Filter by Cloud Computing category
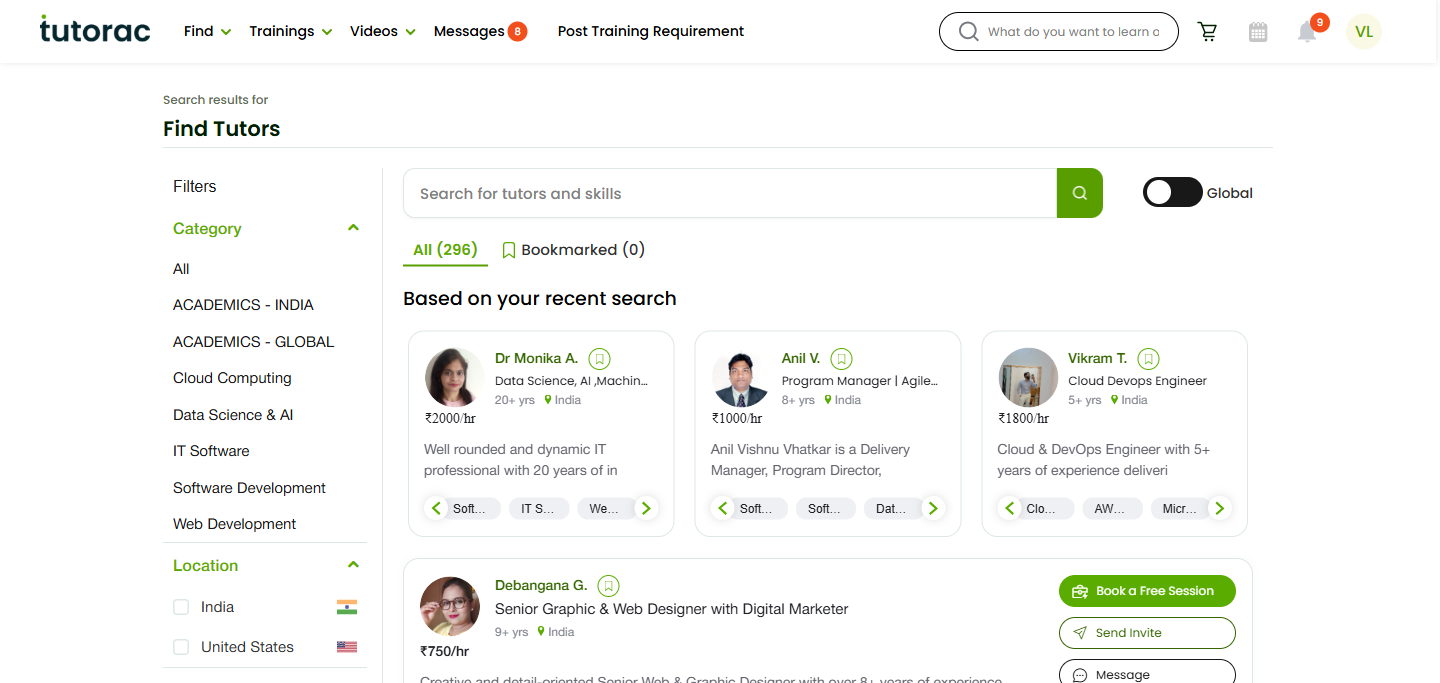Screen dimensions: 1440x683 coord(232,378)
